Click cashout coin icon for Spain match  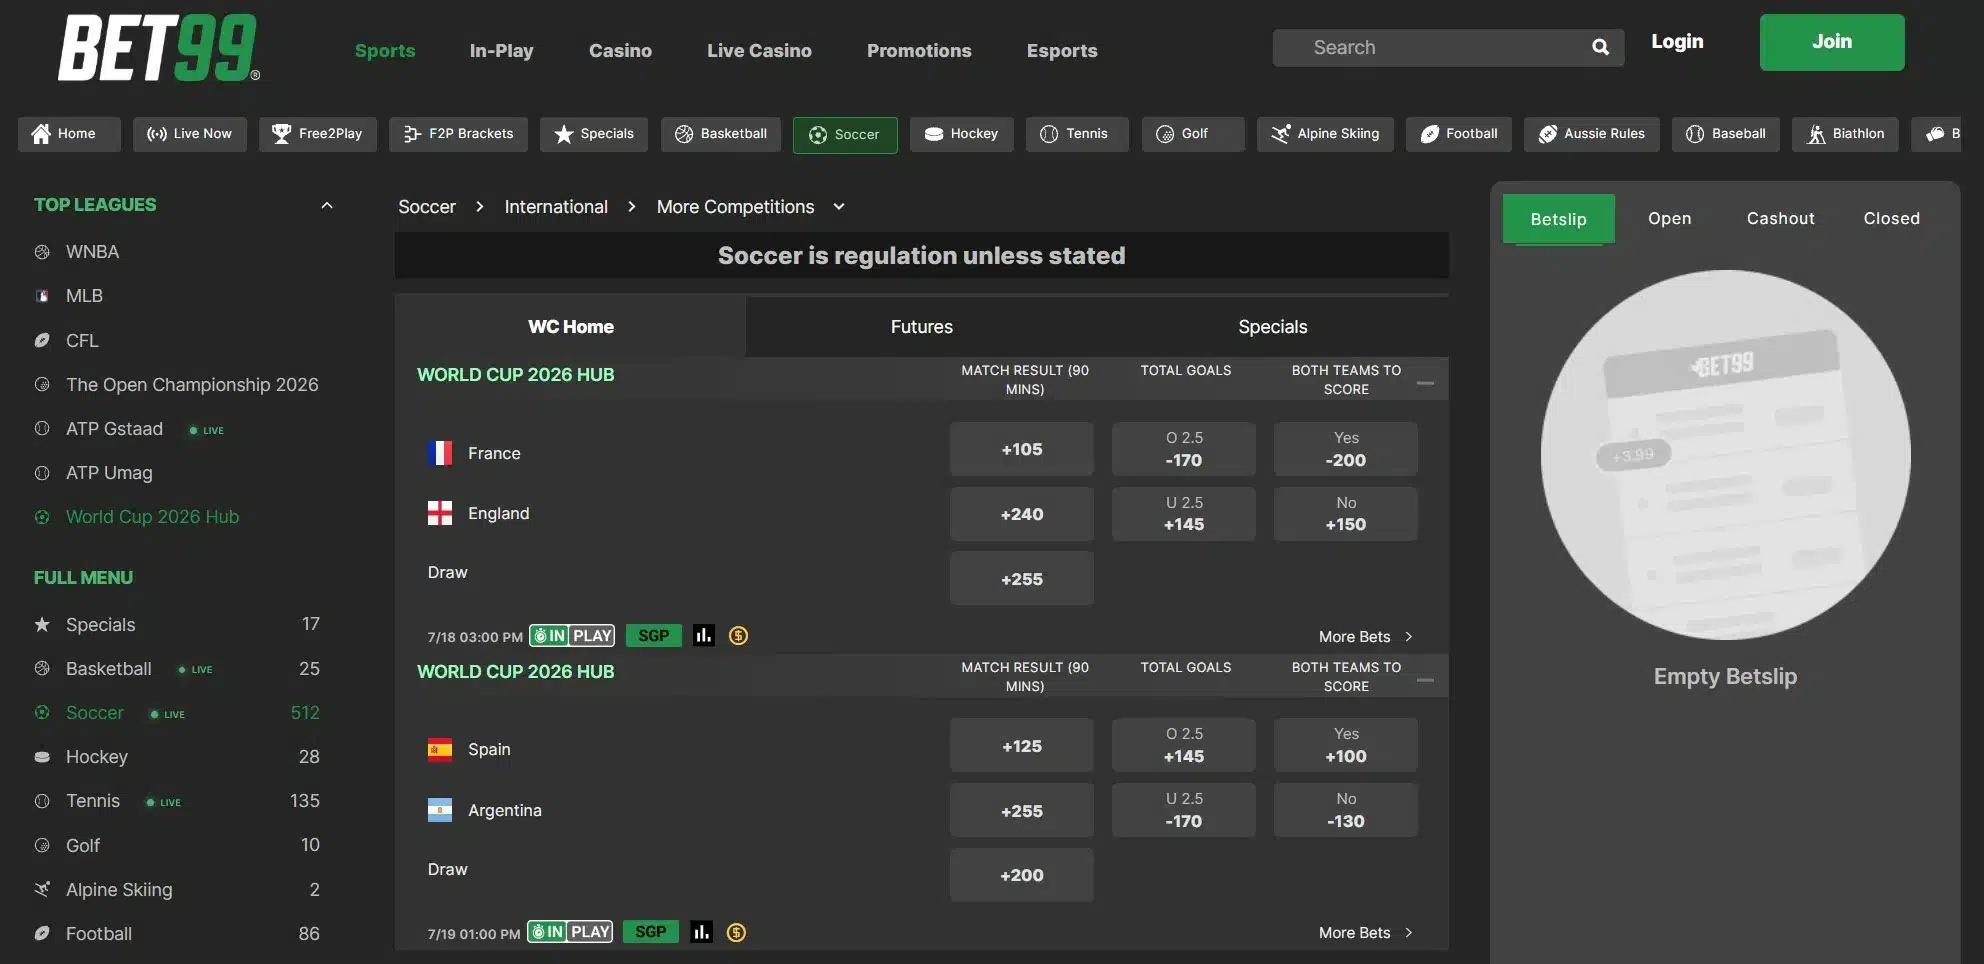coord(736,932)
